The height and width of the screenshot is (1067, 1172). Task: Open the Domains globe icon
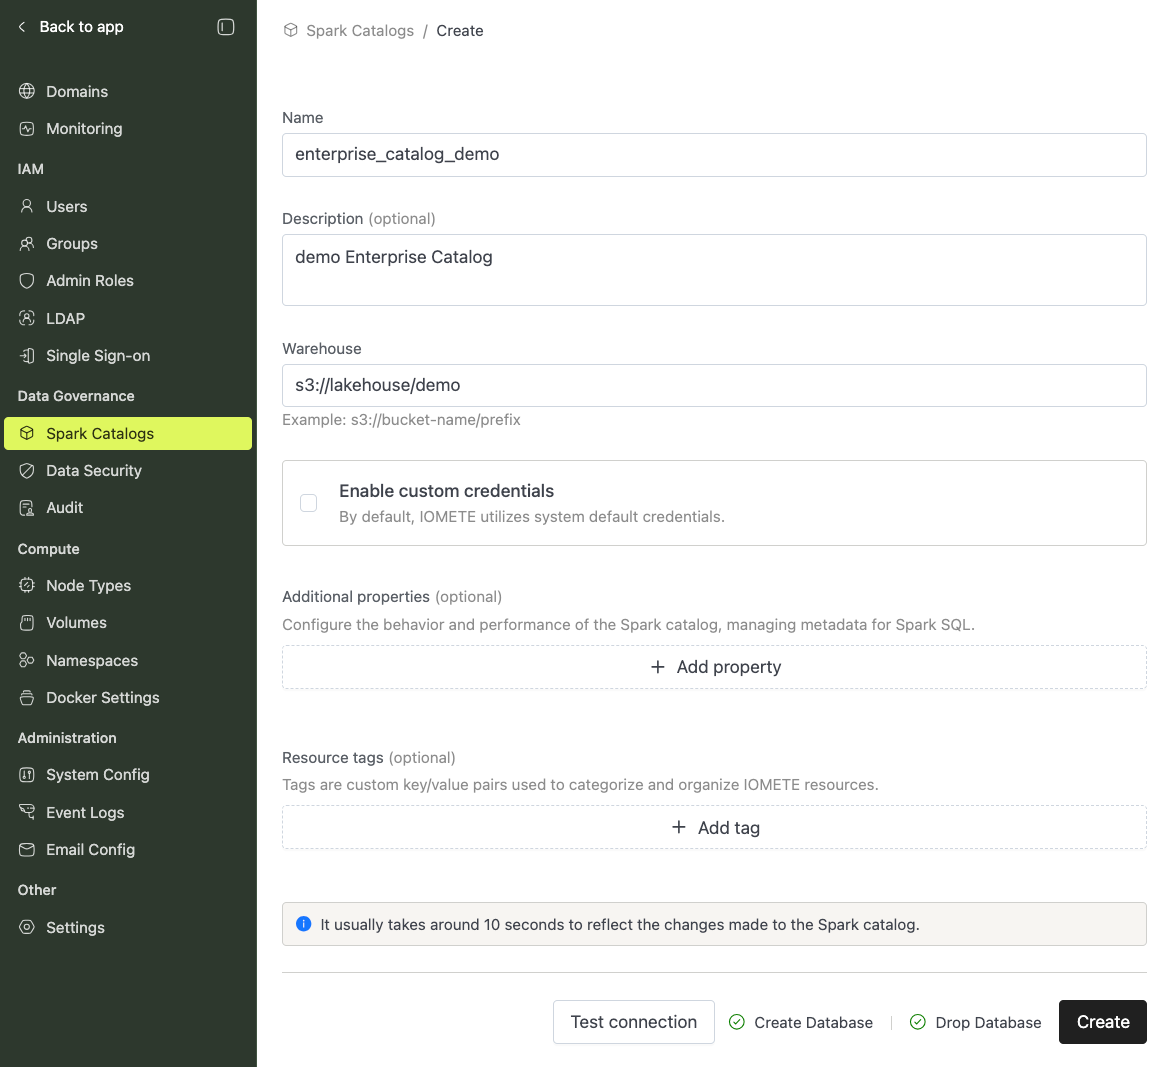pyautogui.click(x=27, y=91)
